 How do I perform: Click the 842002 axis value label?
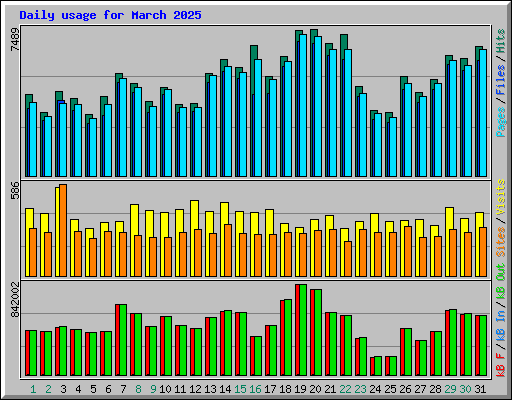[x=15, y=300]
